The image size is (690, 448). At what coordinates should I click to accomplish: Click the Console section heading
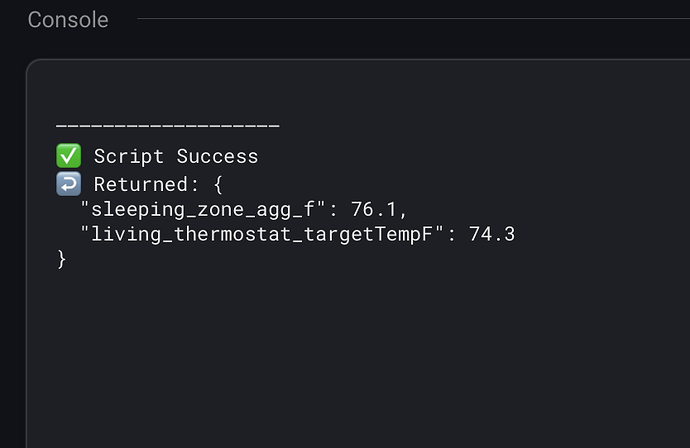point(68,19)
